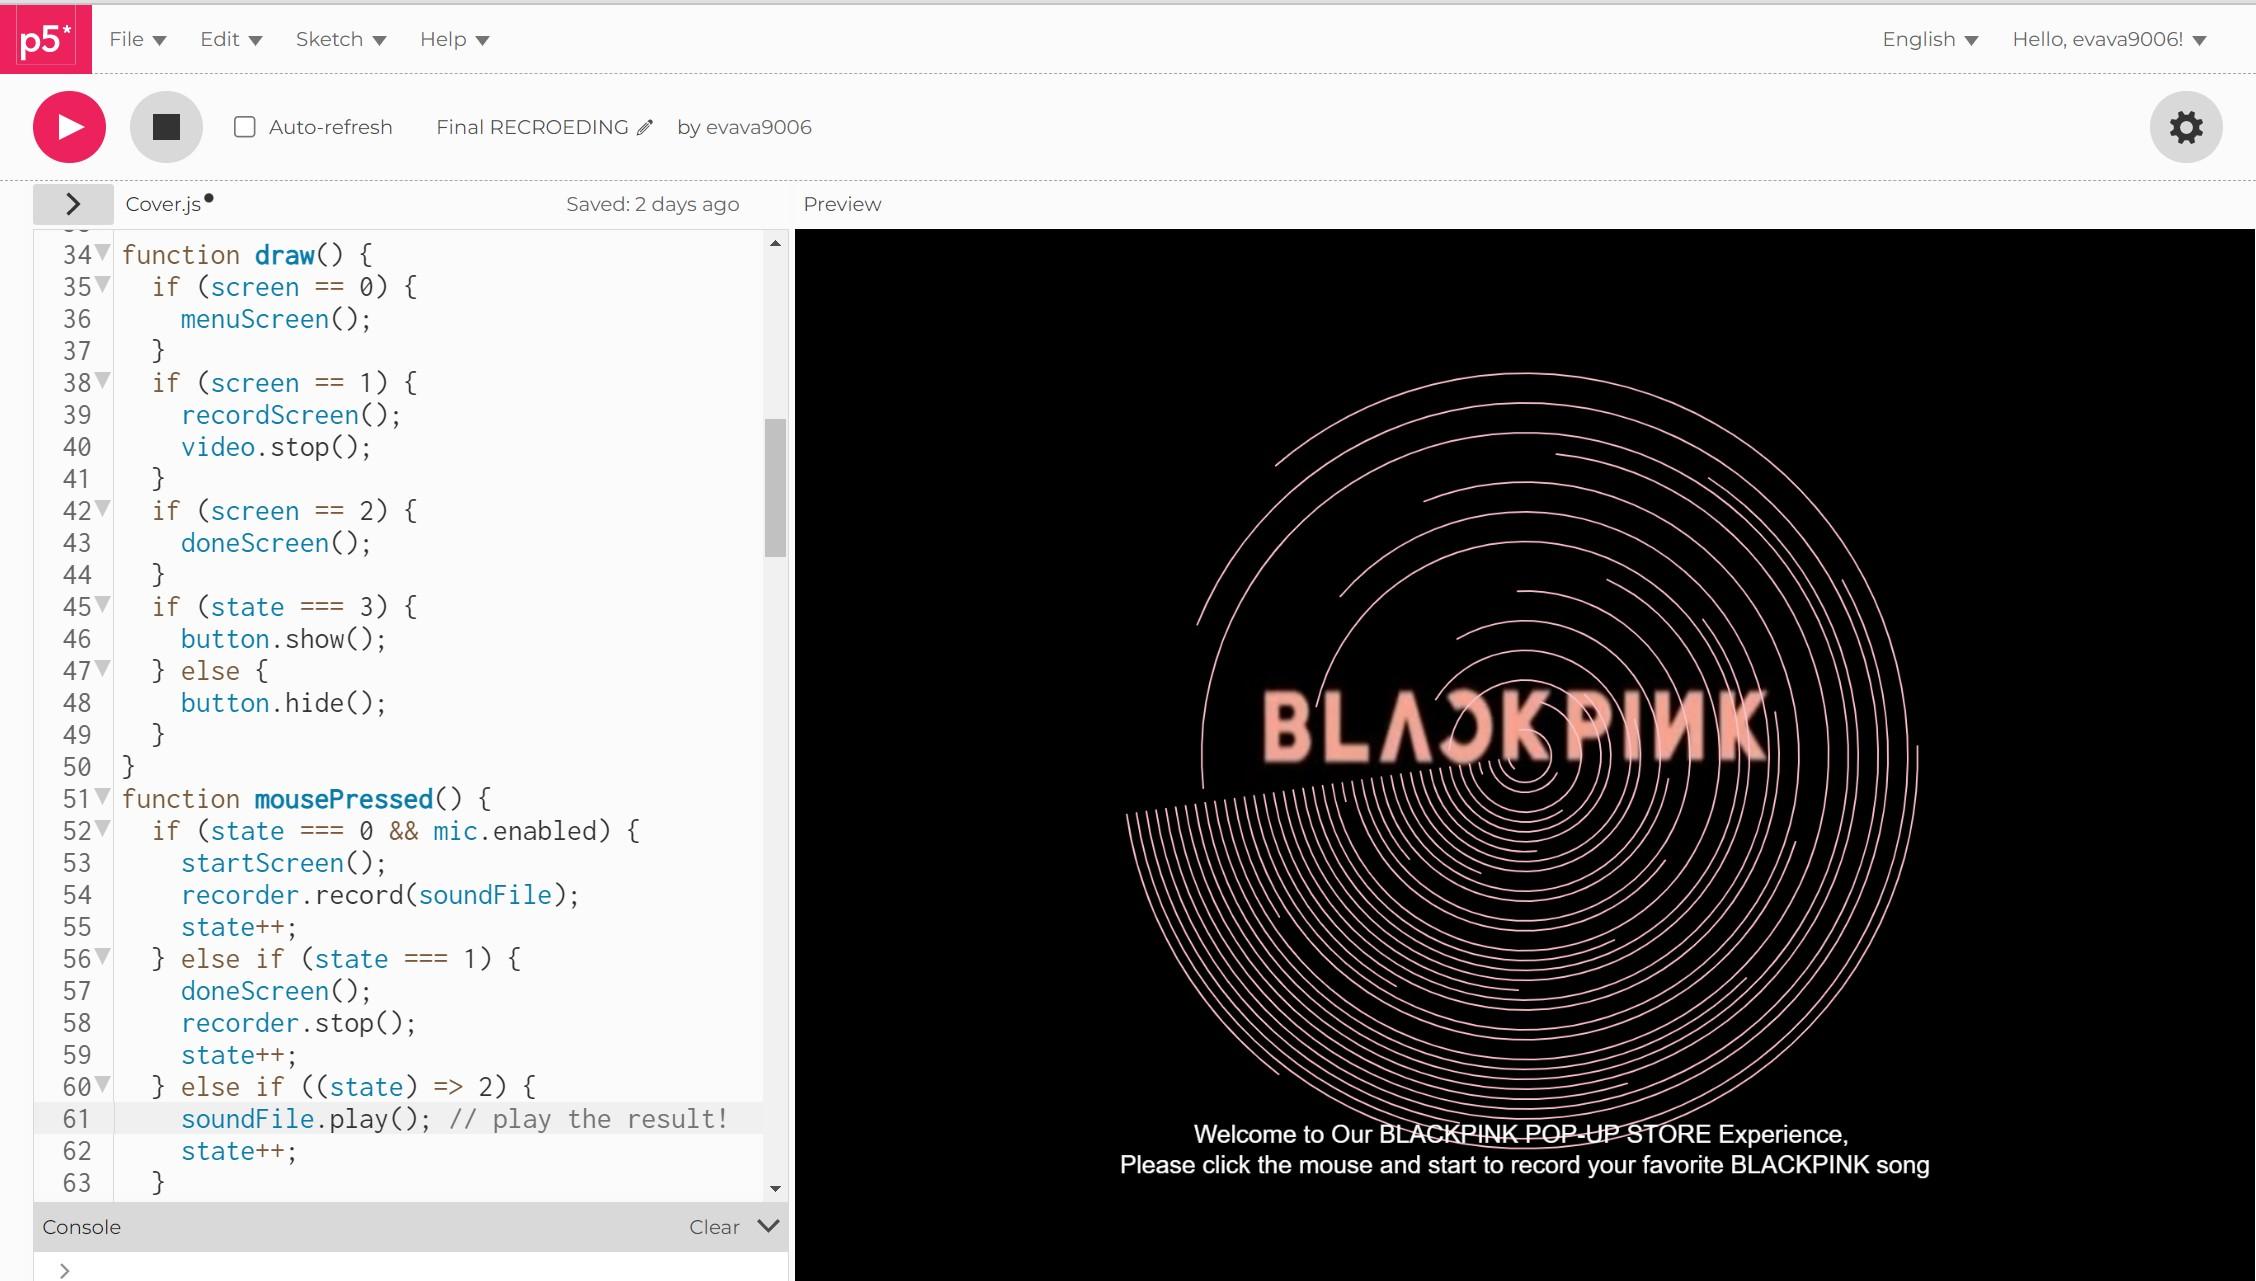Collapse code fold arrow at line 51
The width and height of the screenshot is (2256, 1281).
point(103,797)
